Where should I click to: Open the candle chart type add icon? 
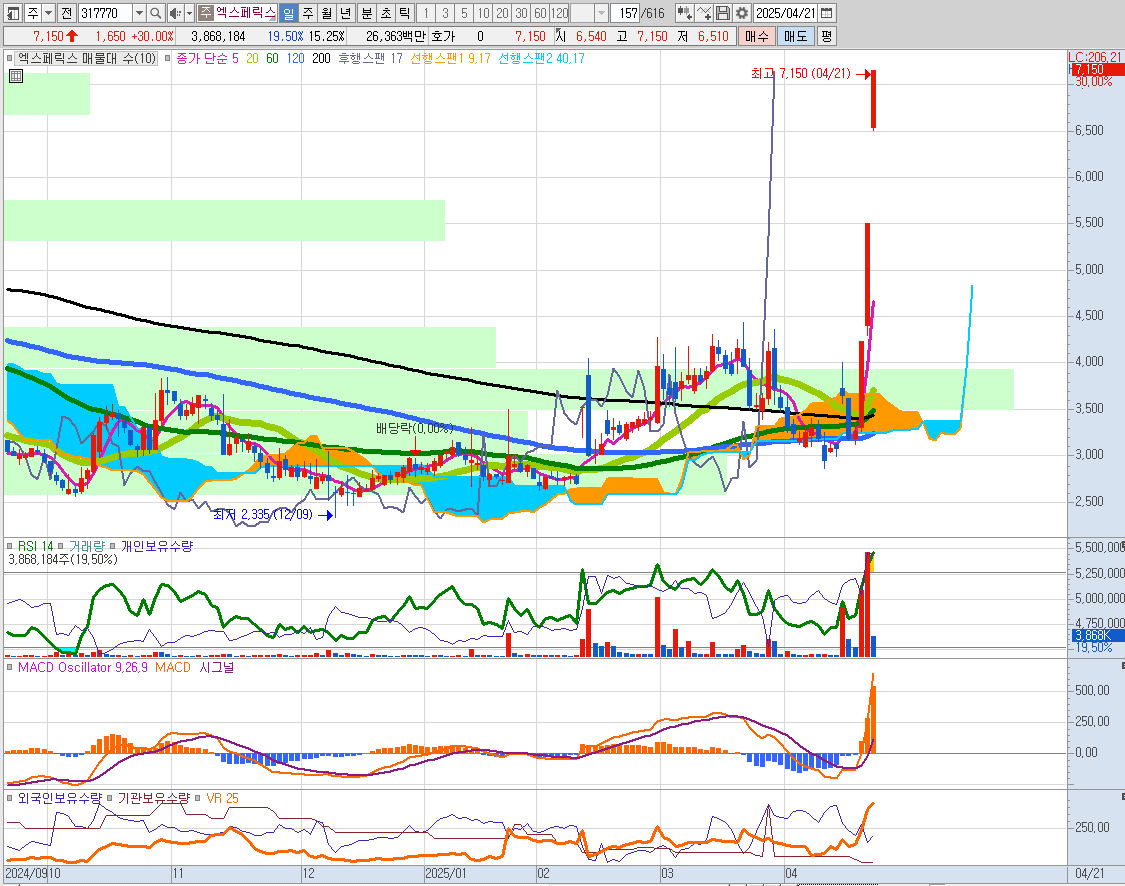[x=684, y=13]
